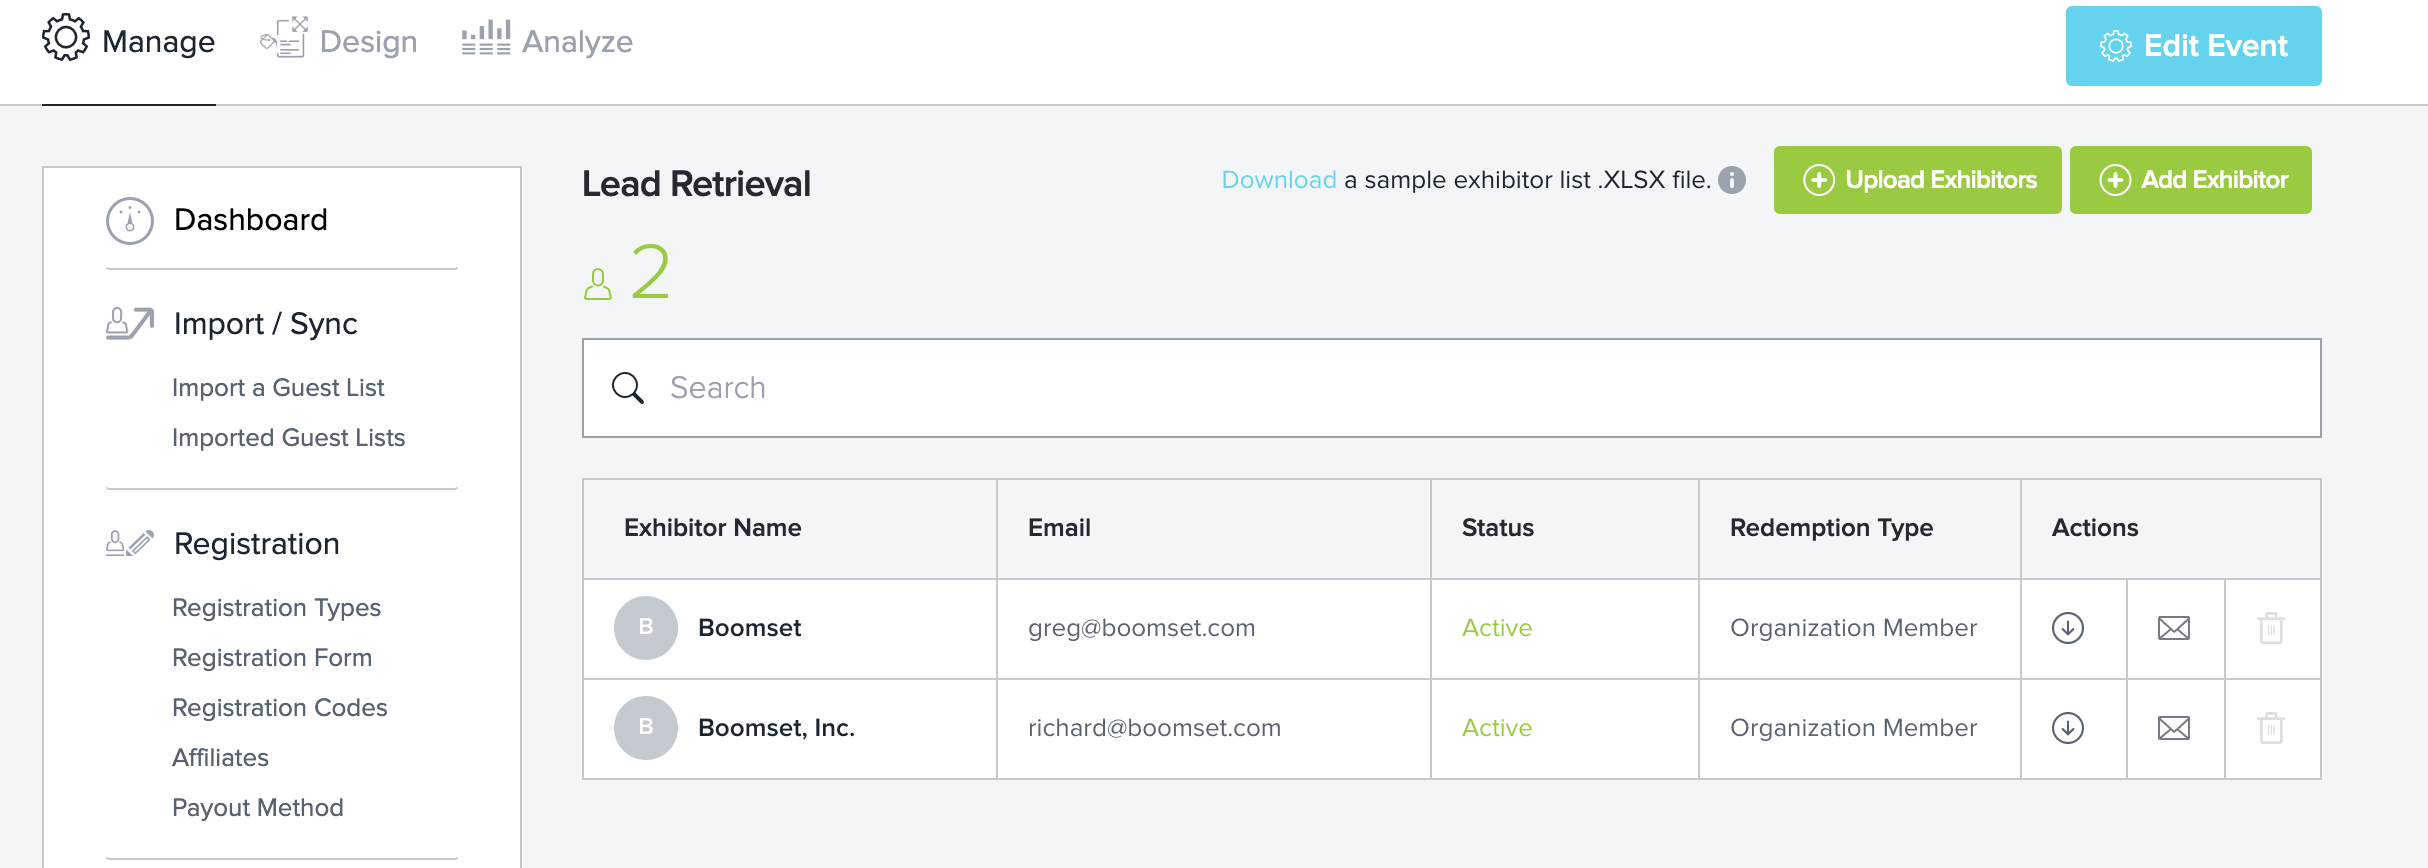Image resolution: width=2428 pixels, height=868 pixels.
Task: Click Add Exhibitor button
Action: coord(2190,180)
